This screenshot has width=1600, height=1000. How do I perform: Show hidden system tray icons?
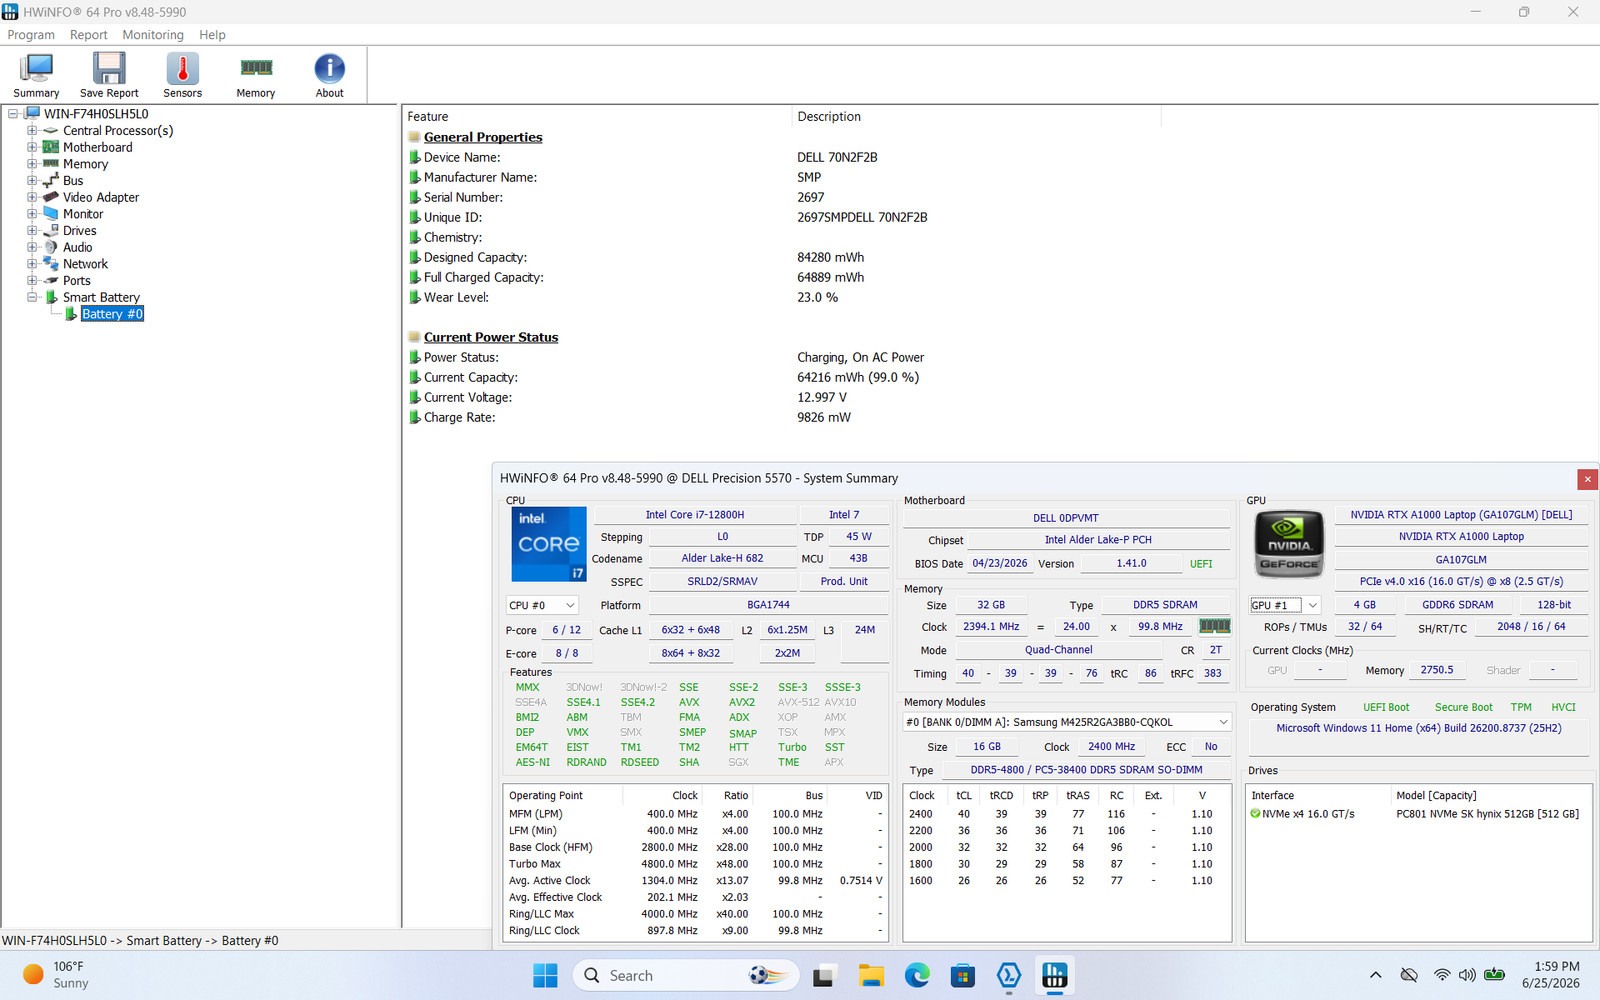[1376, 975]
